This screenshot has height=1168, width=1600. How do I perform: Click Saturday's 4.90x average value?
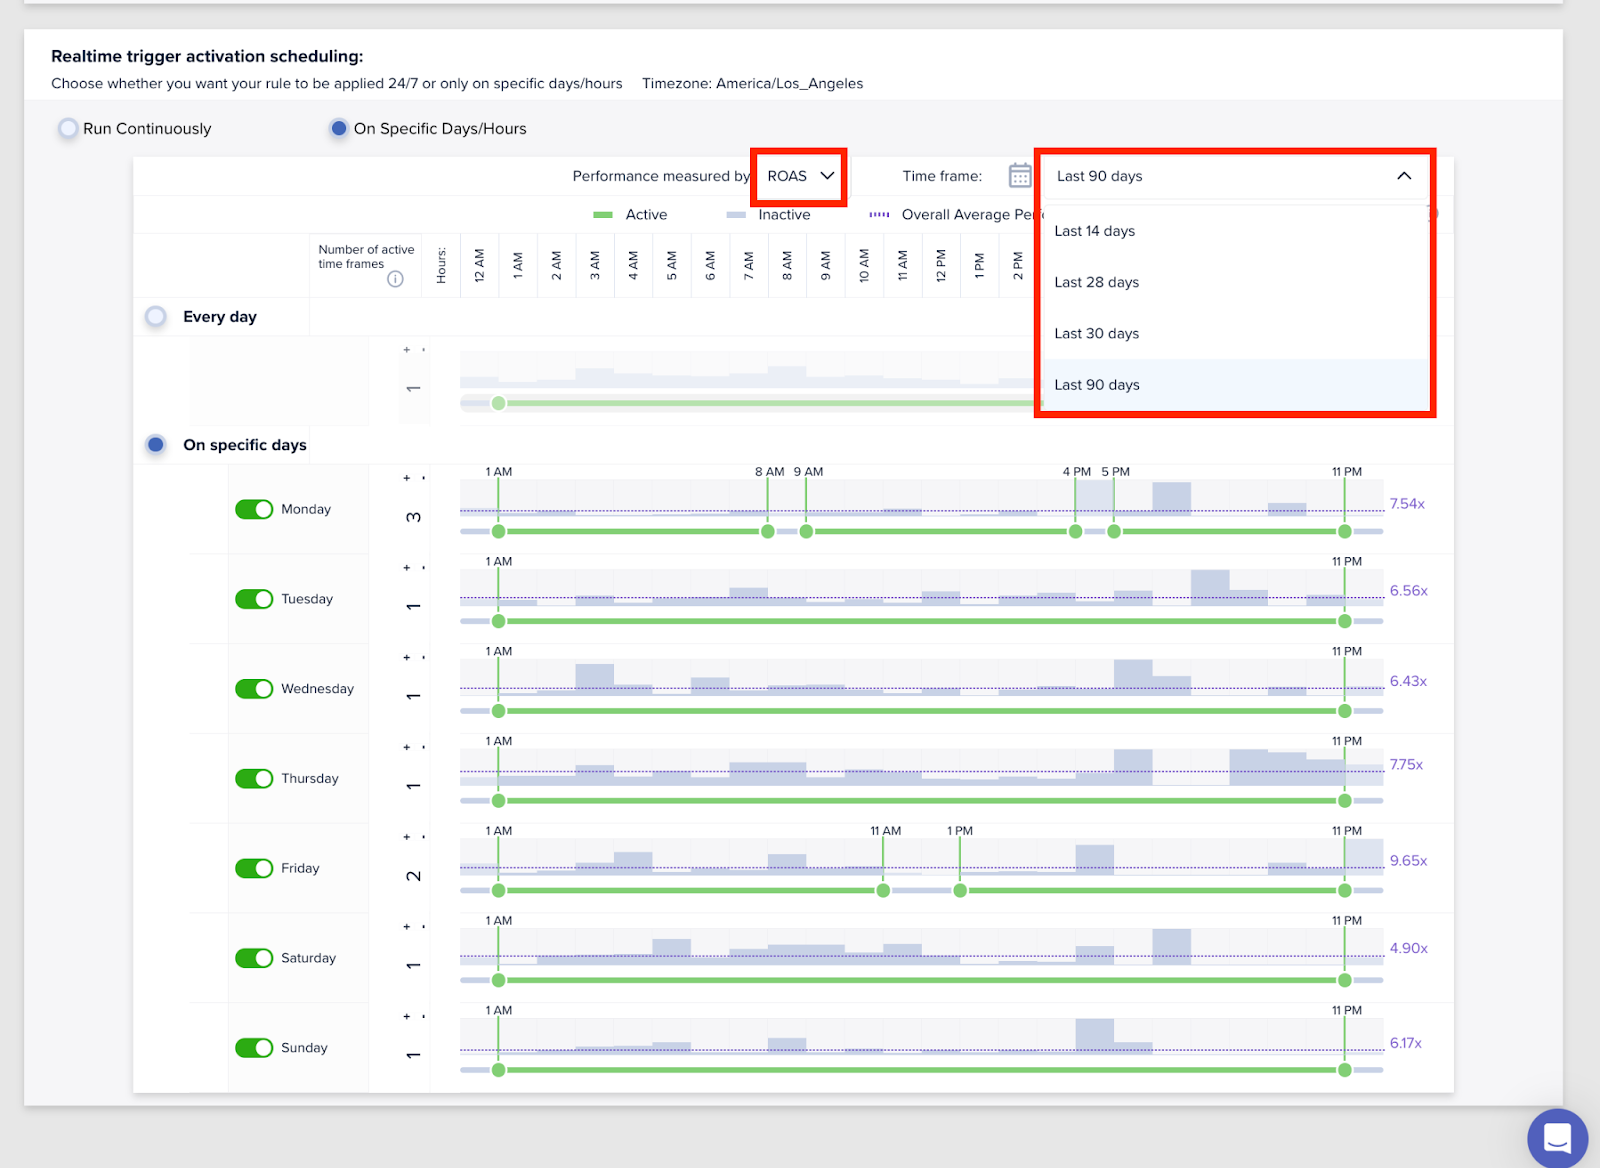coord(1408,948)
